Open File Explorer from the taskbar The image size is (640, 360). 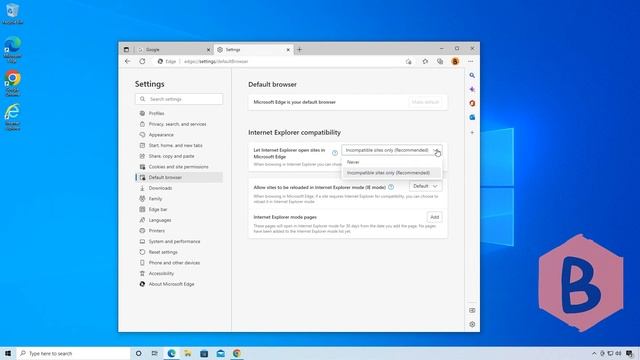tap(188, 353)
